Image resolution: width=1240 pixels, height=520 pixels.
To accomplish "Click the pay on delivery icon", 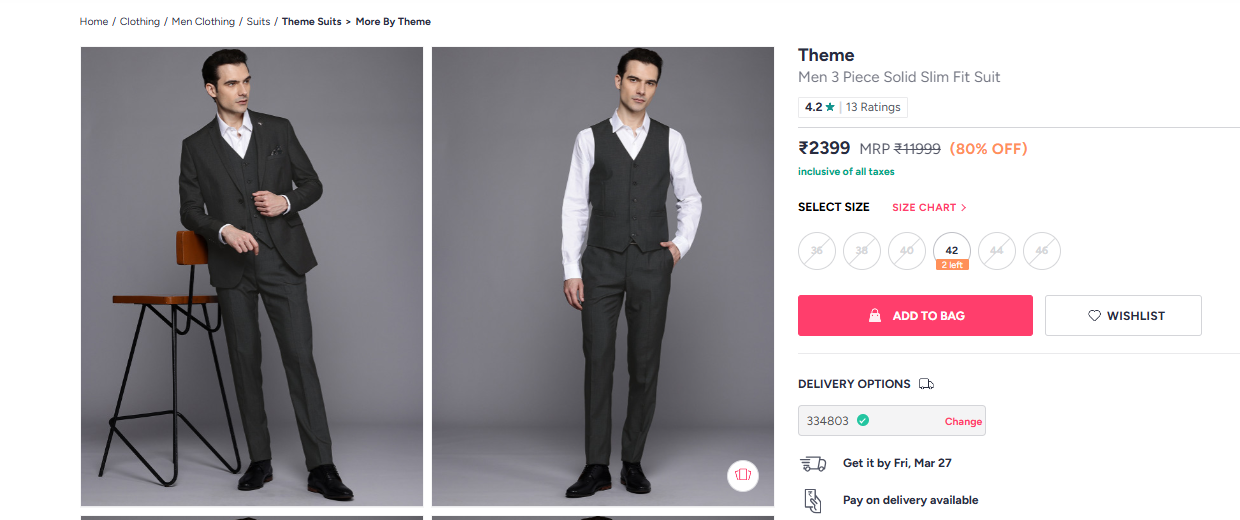I will pyautogui.click(x=813, y=500).
